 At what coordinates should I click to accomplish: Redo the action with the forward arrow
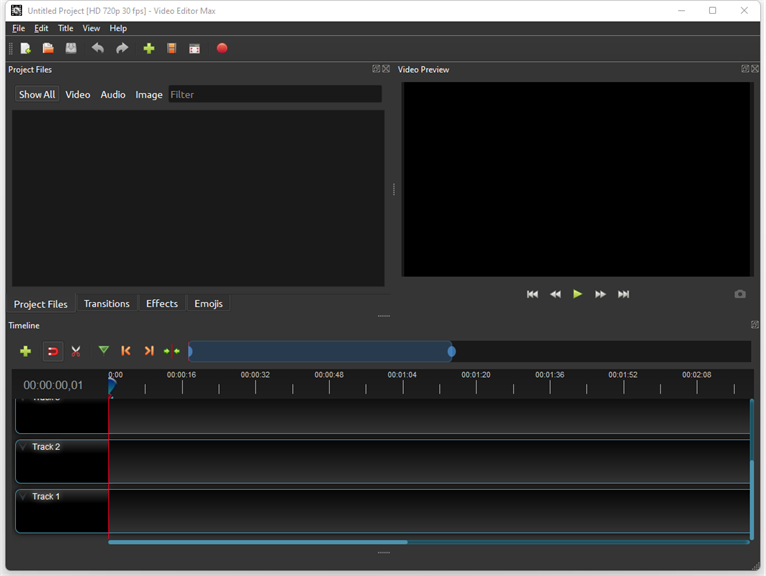[122, 48]
